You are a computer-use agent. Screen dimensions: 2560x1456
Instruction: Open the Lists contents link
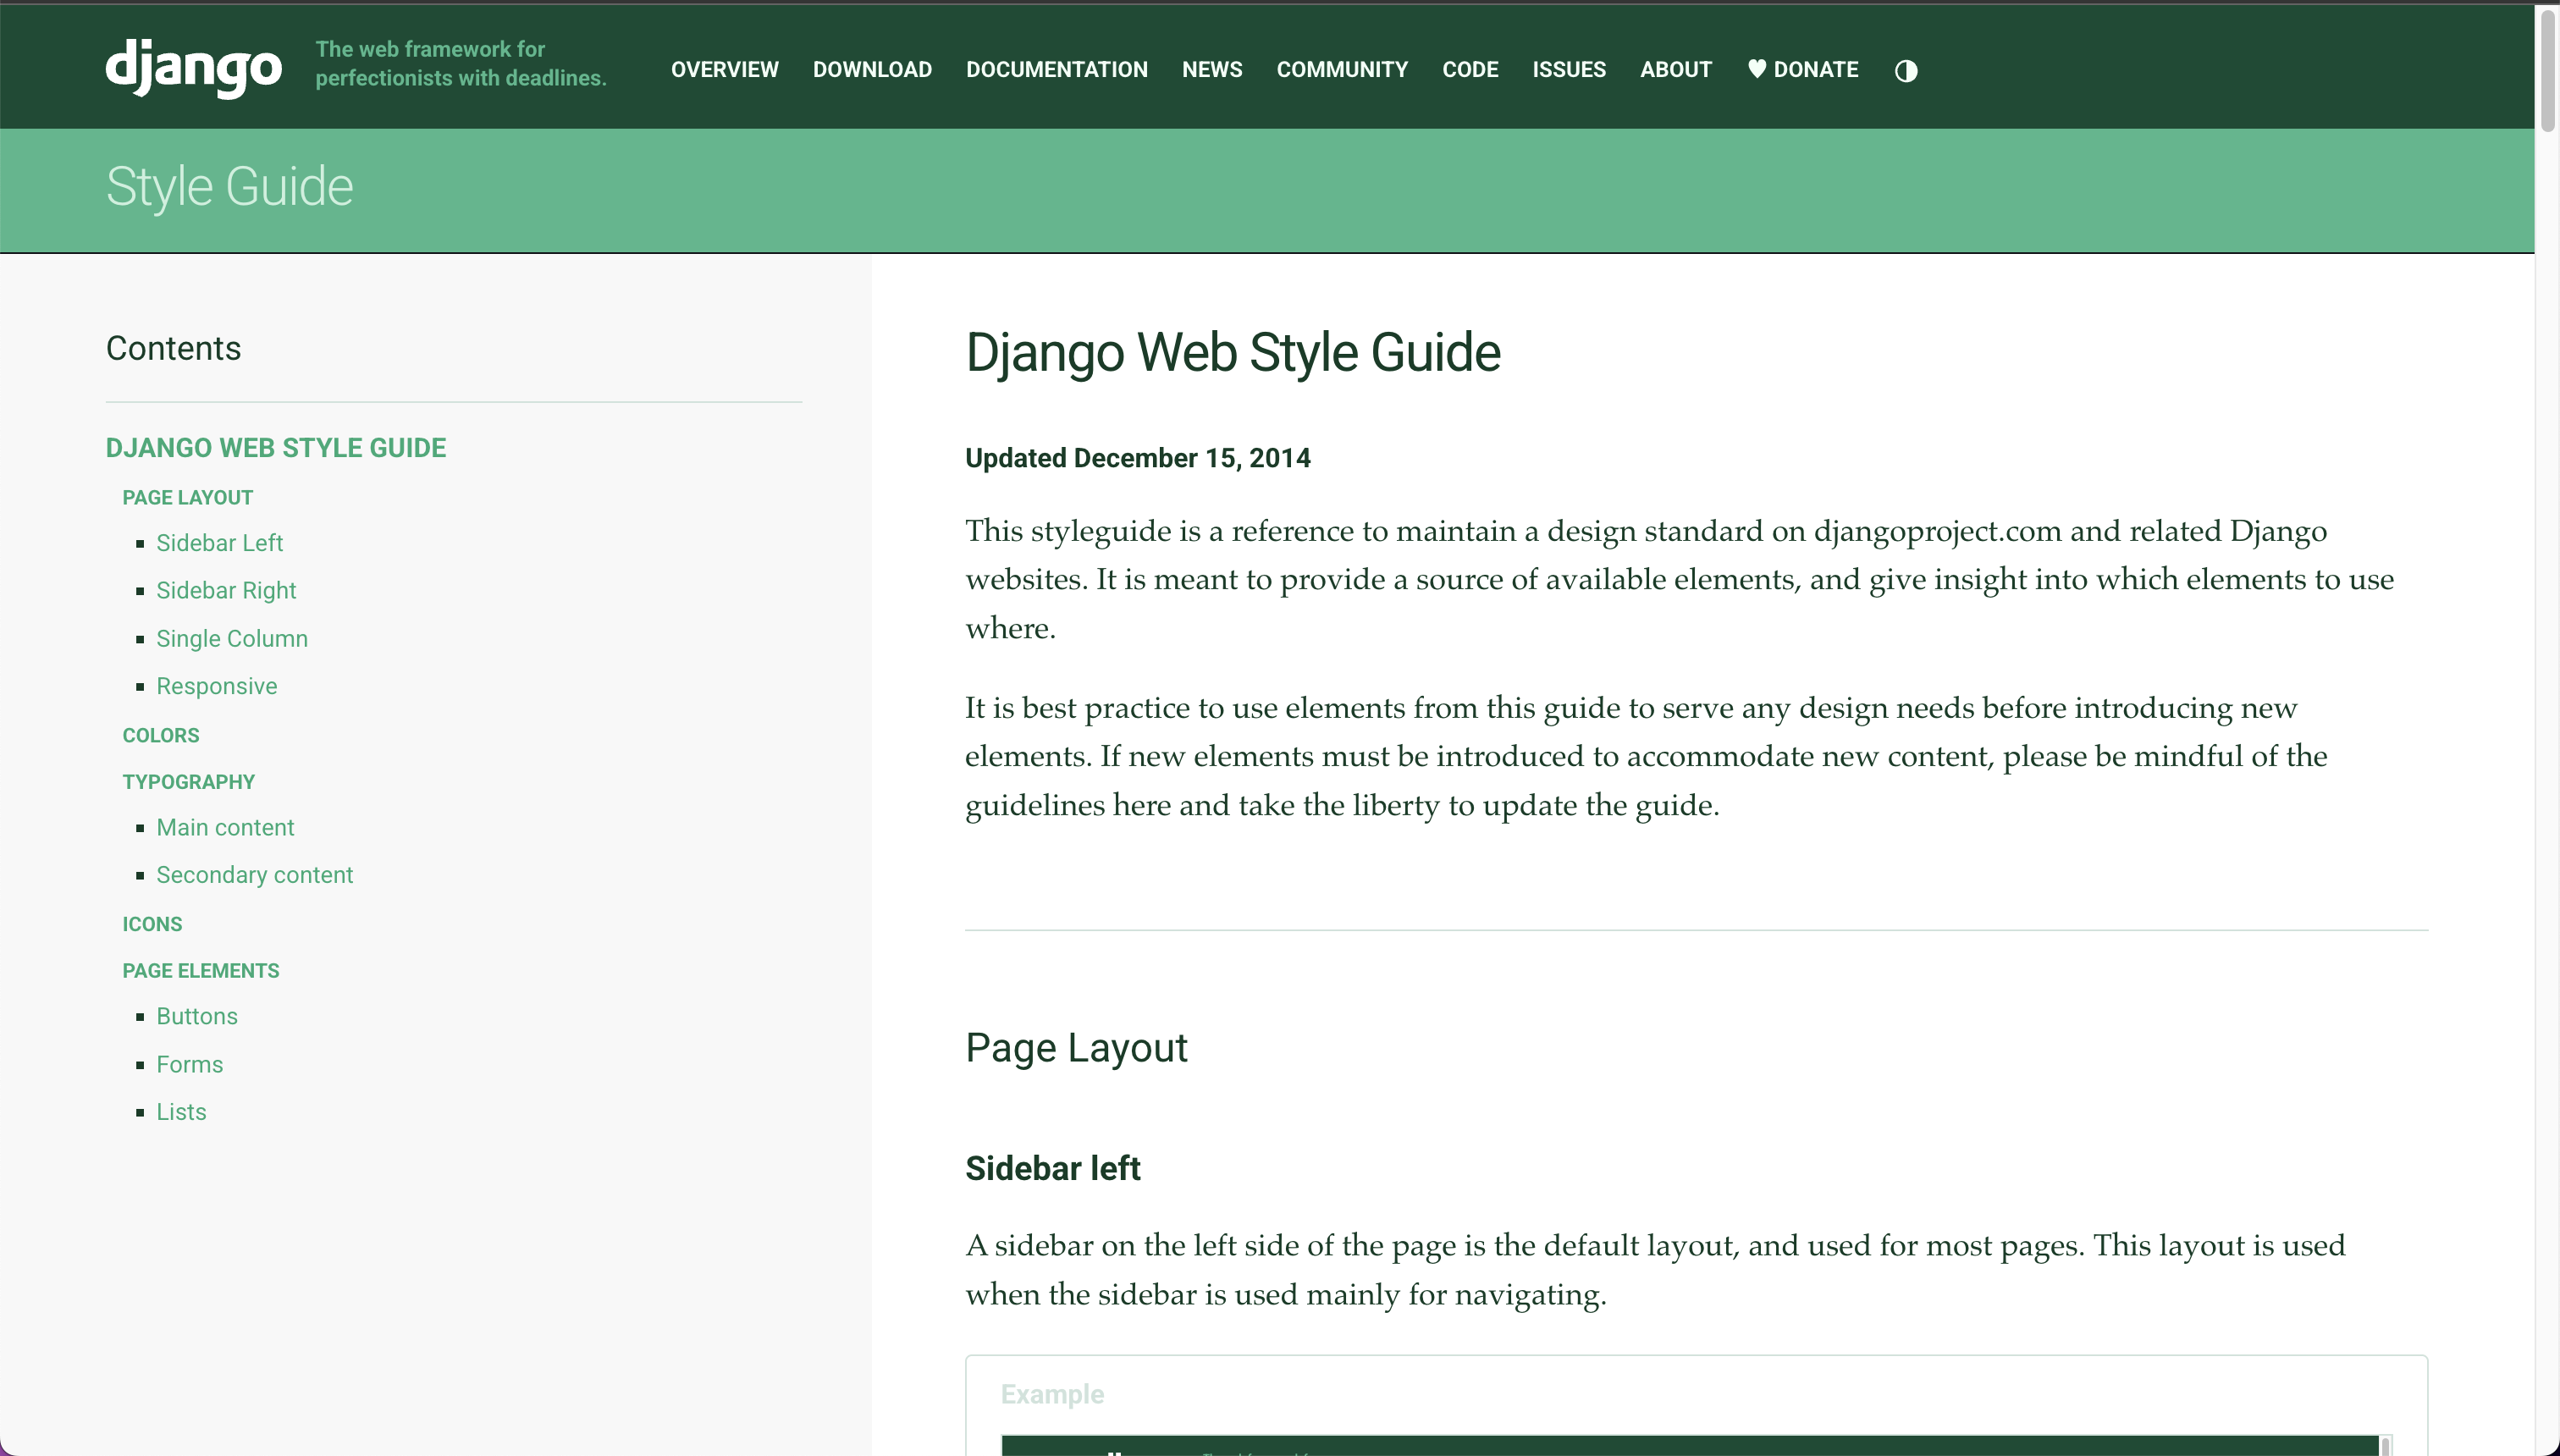click(181, 1112)
